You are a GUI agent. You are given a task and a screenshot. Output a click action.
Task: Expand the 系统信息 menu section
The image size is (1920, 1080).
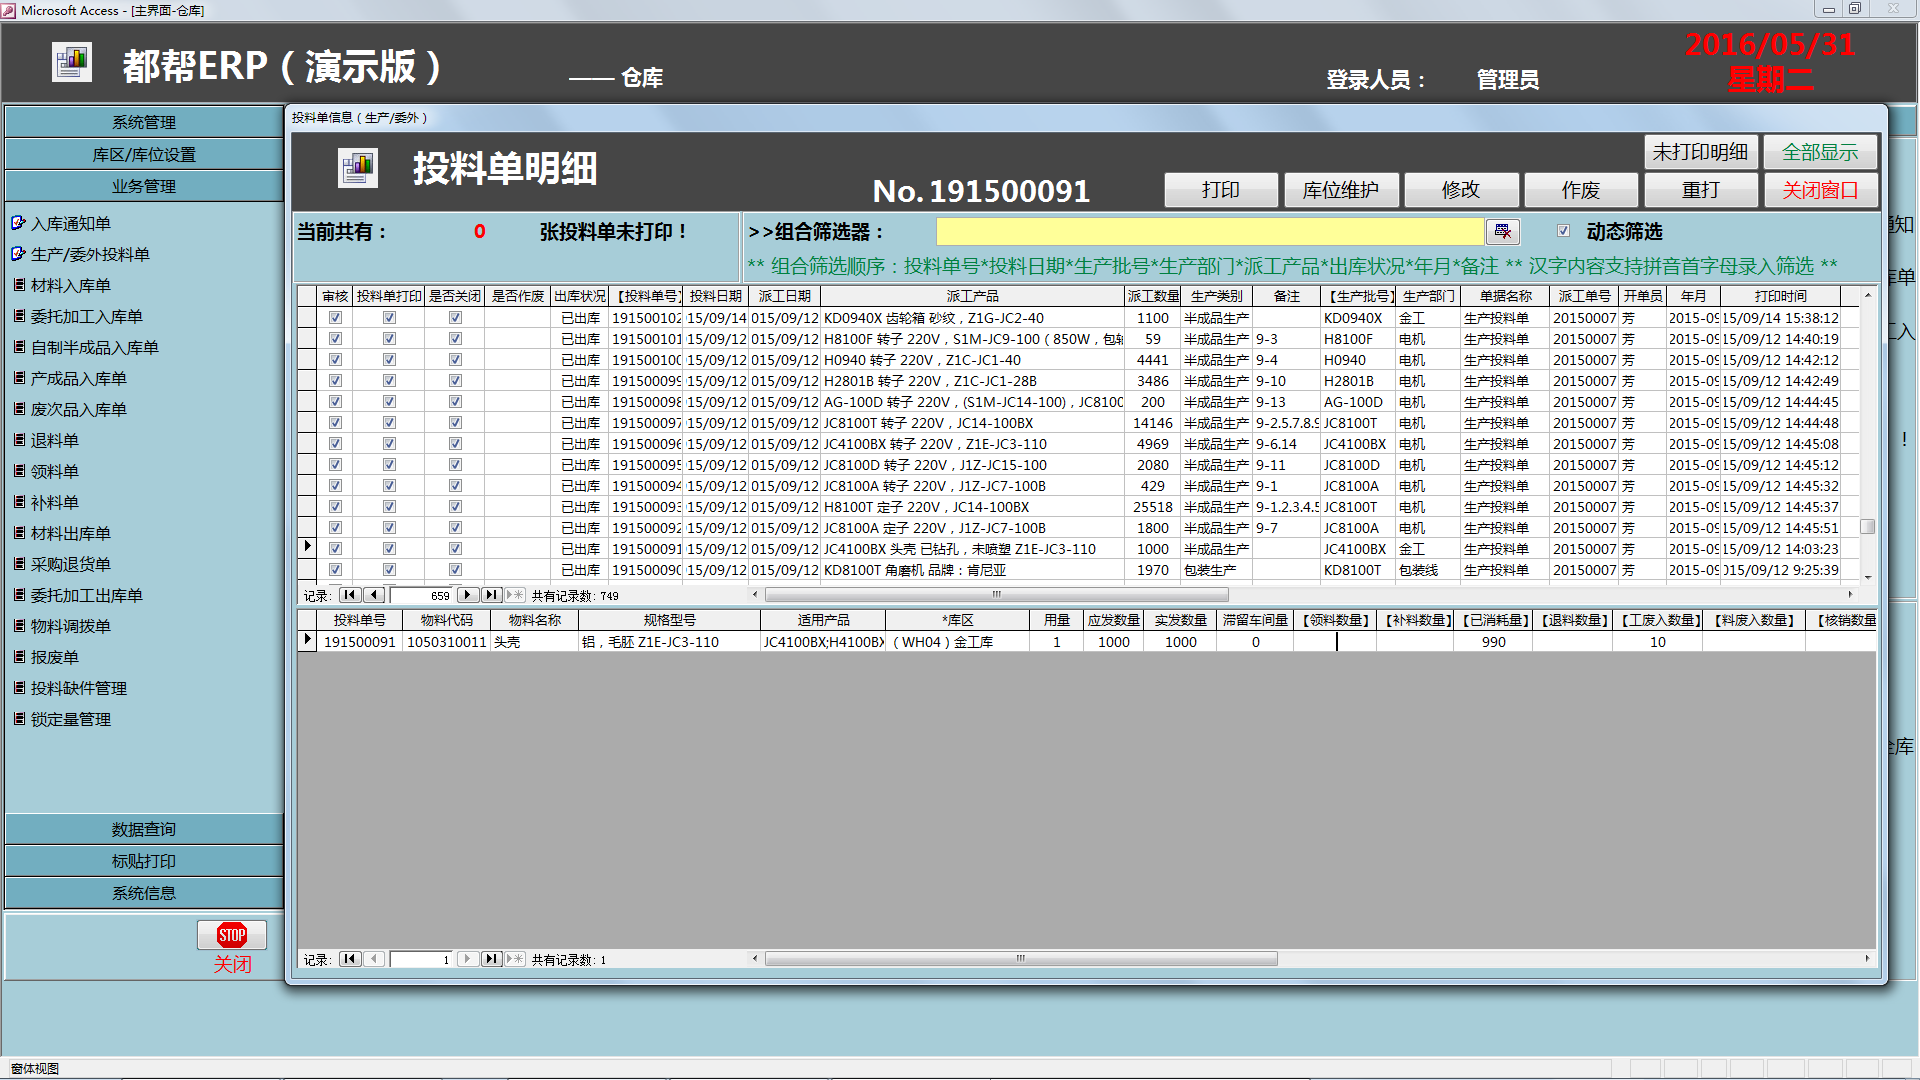click(144, 893)
